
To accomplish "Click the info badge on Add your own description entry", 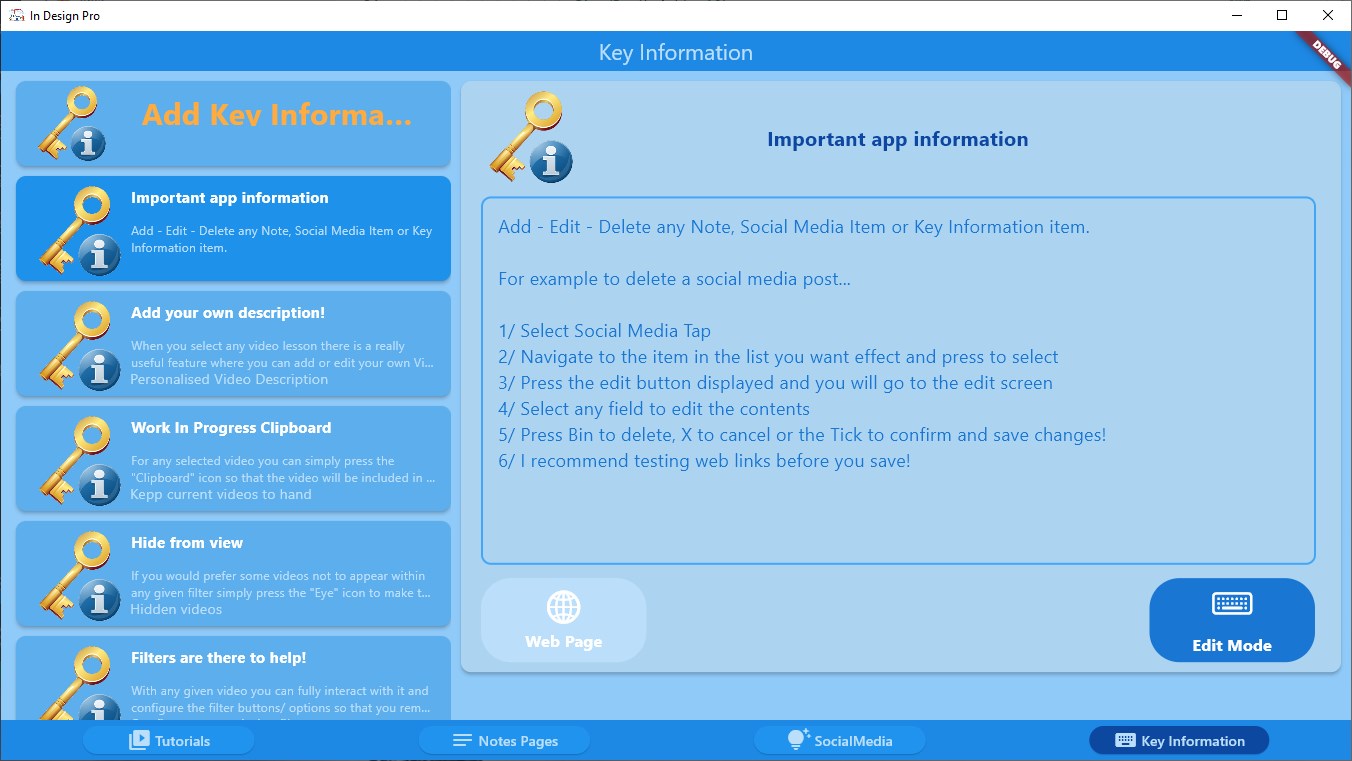I will pyautogui.click(x=99, y=370).
